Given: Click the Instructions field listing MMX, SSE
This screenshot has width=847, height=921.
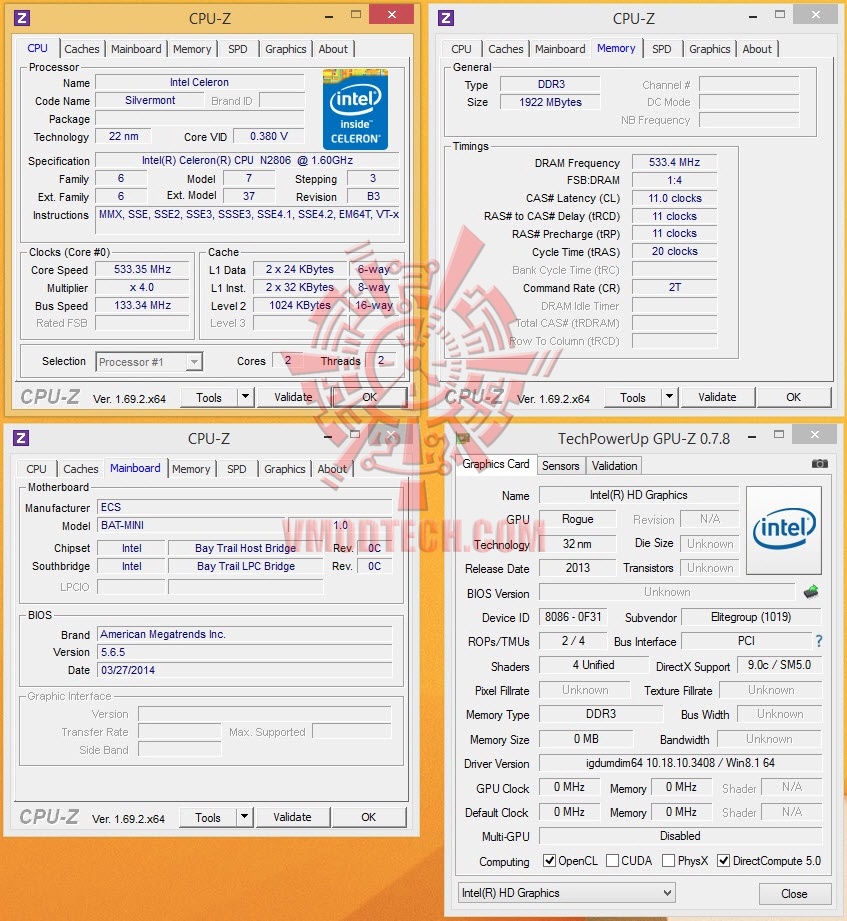Looking at the screenshot, I should 247,221.
